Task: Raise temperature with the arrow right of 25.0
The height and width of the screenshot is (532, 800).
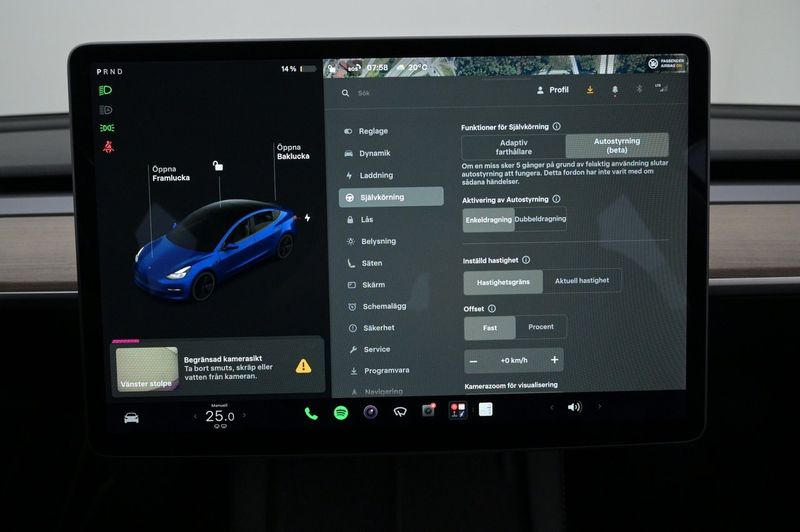Action: click(x=244, y=415)
